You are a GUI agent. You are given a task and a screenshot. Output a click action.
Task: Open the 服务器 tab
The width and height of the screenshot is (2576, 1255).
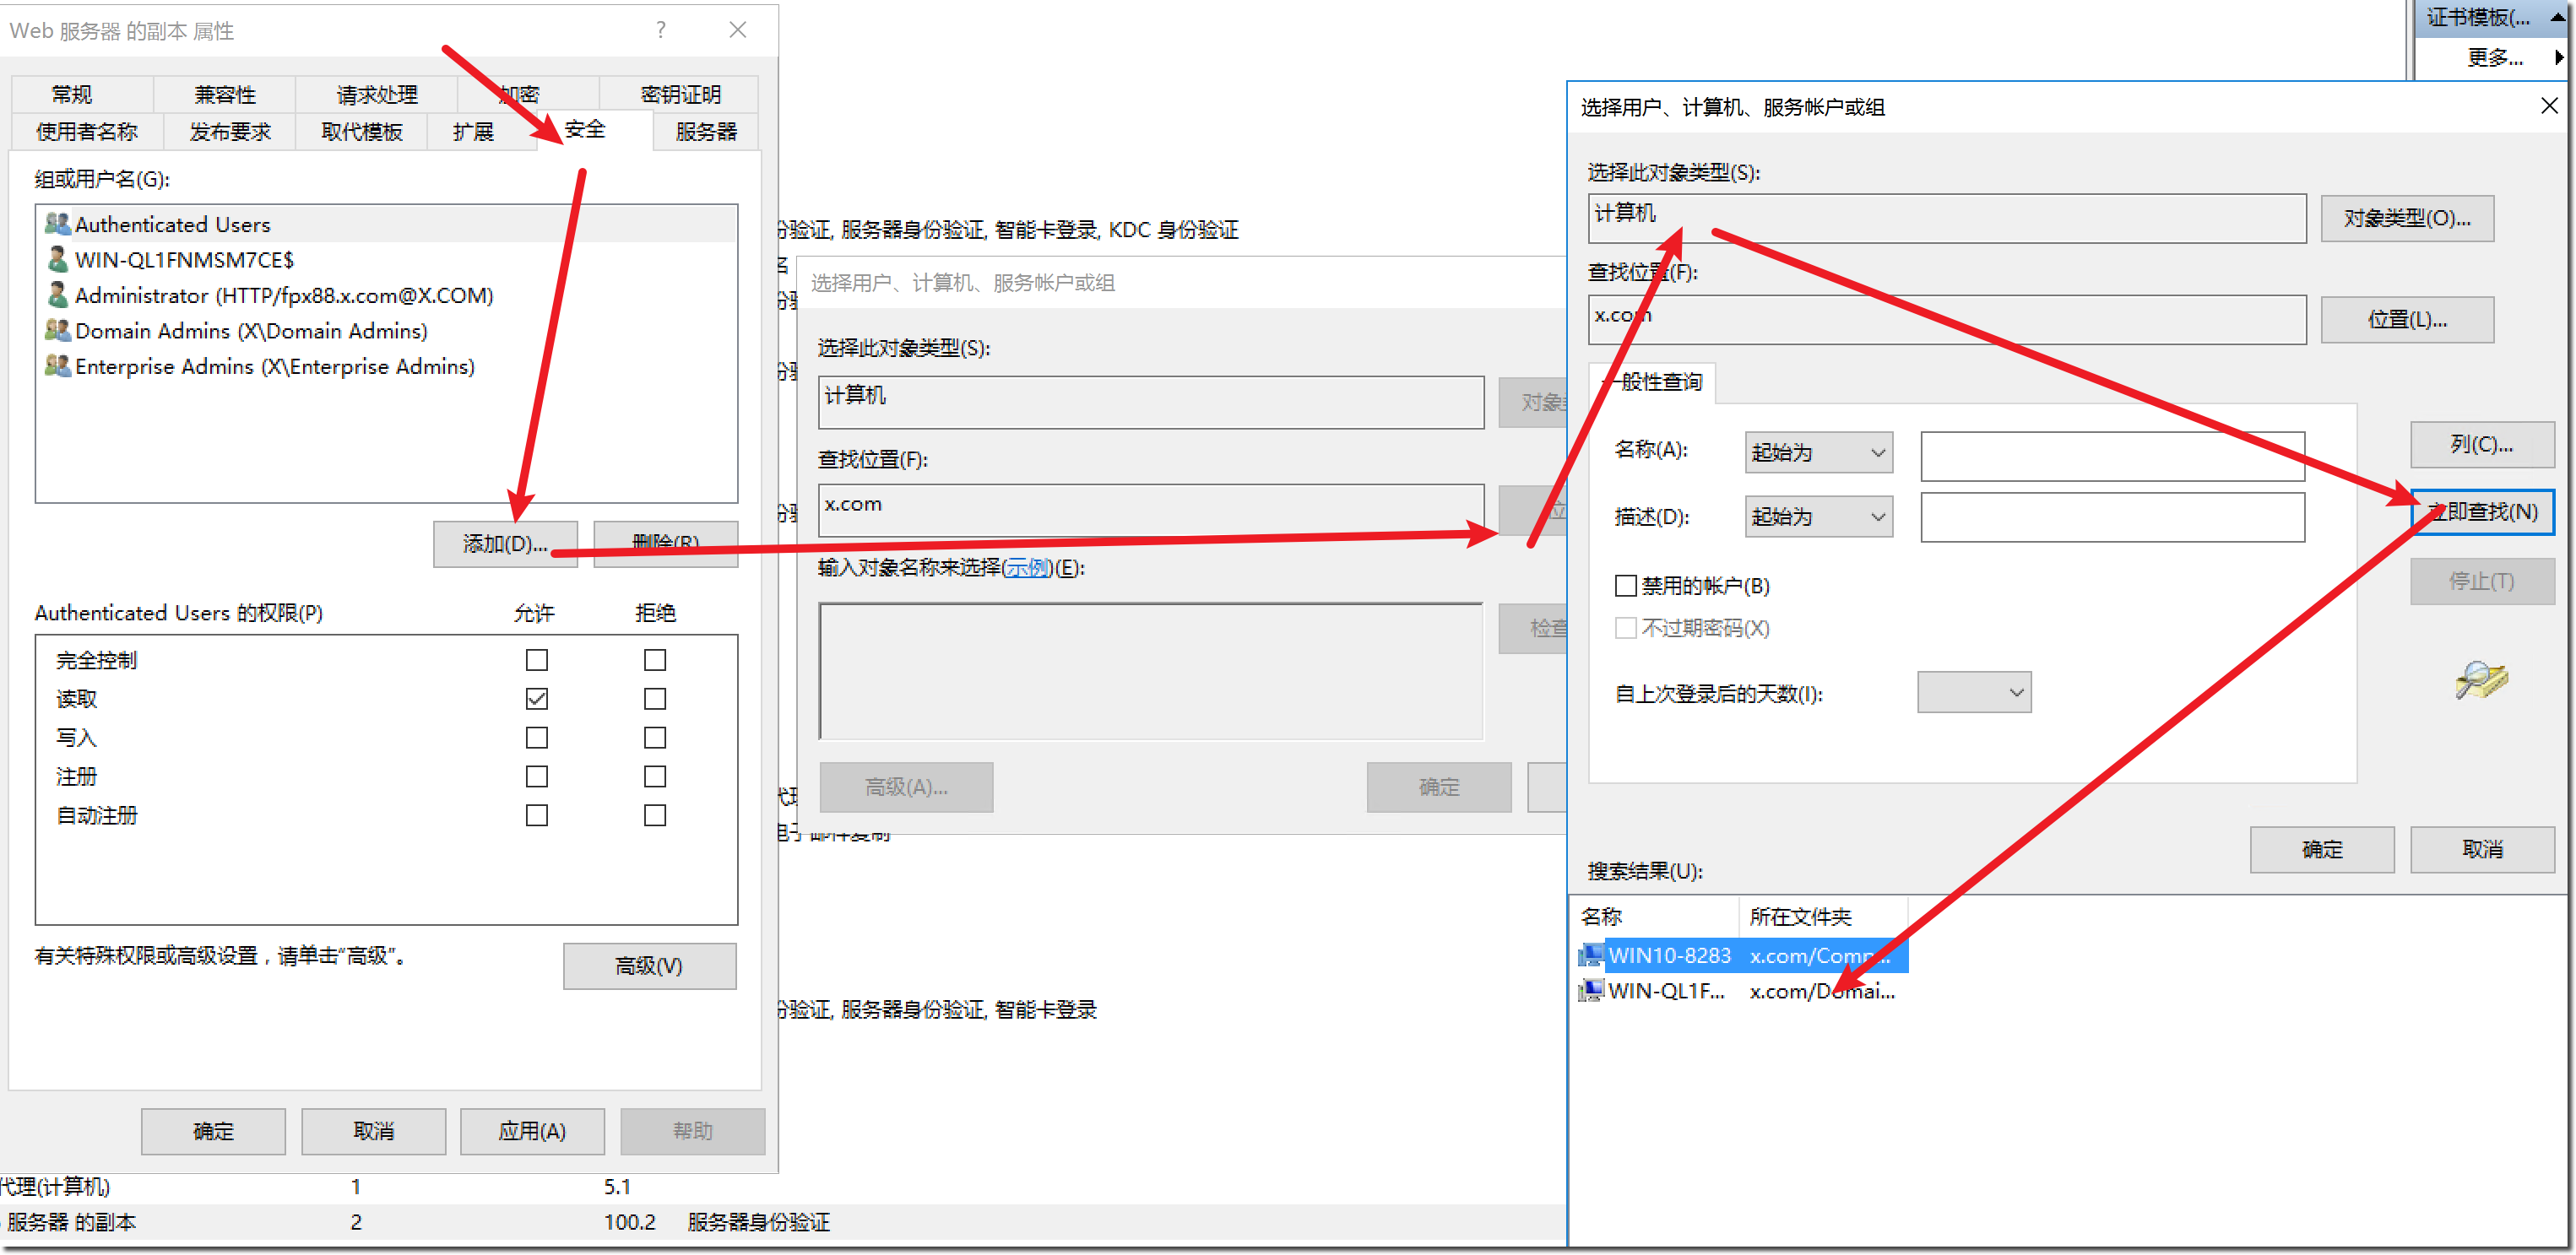point(706,131)
